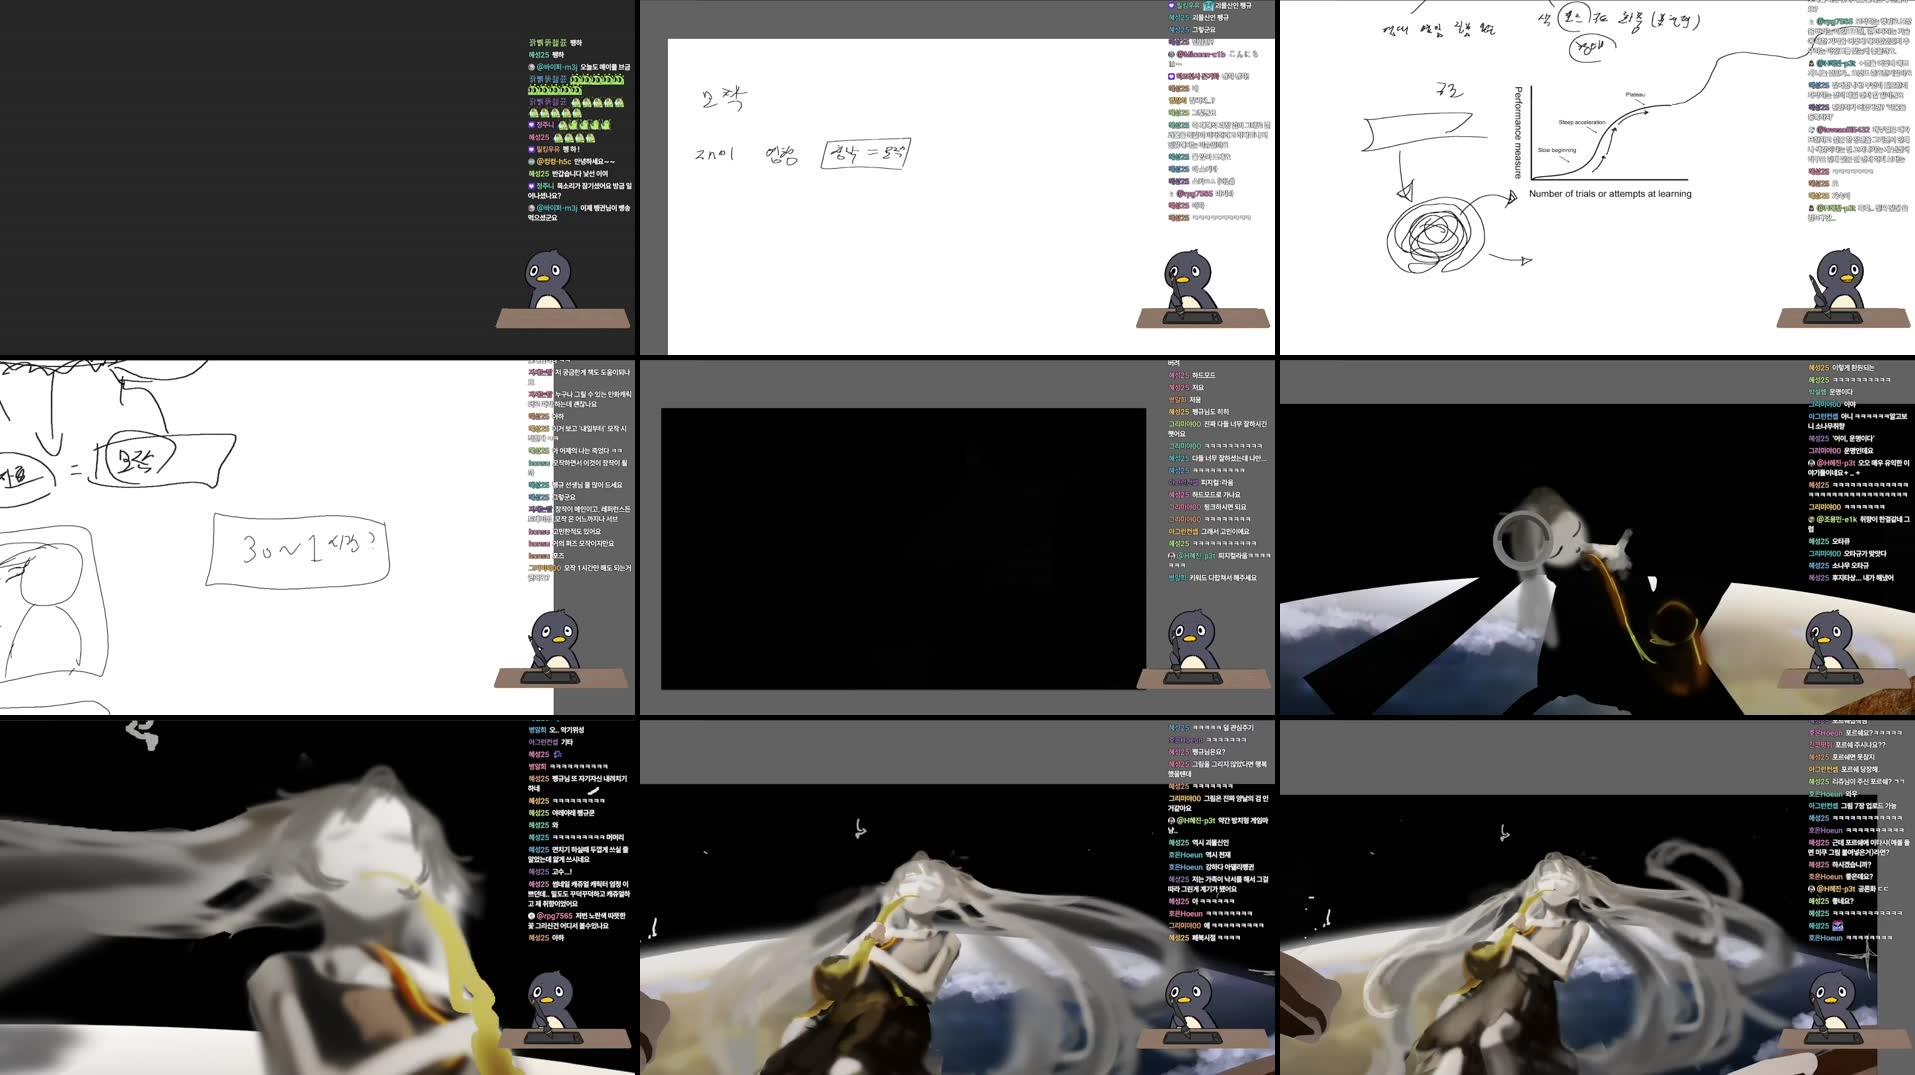This screenshot has height=1075, width=1915.
Task: Click the profile avatar of @Mlozzz-c1b
Action: point(1170,55)
